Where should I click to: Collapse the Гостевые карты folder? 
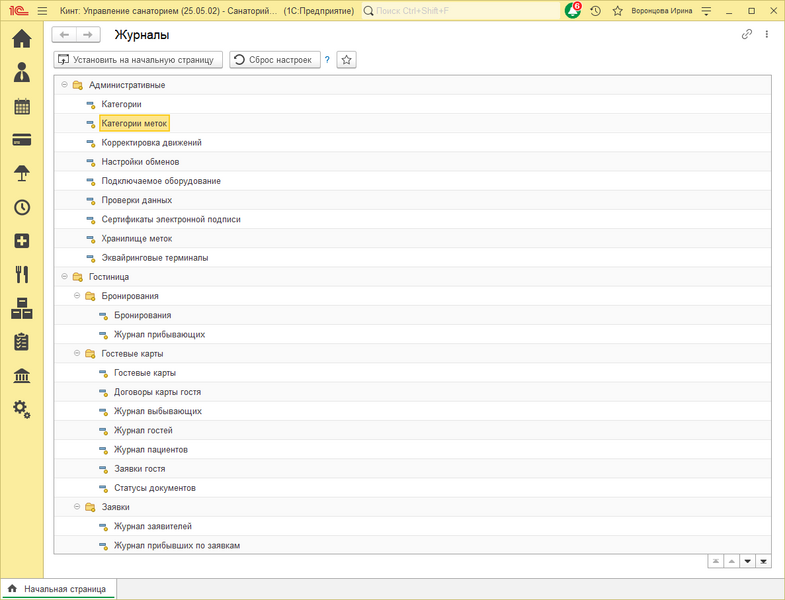[x=77, y=353]
